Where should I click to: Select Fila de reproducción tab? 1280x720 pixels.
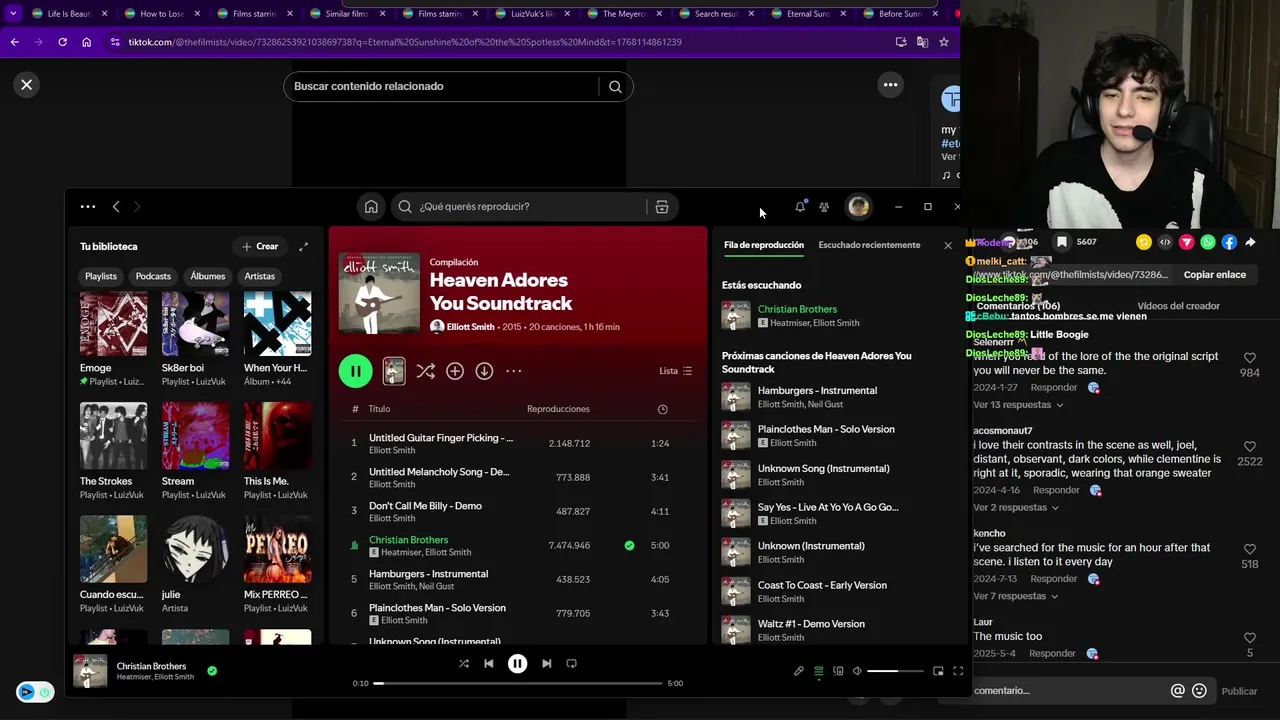(x=764, y=245)
